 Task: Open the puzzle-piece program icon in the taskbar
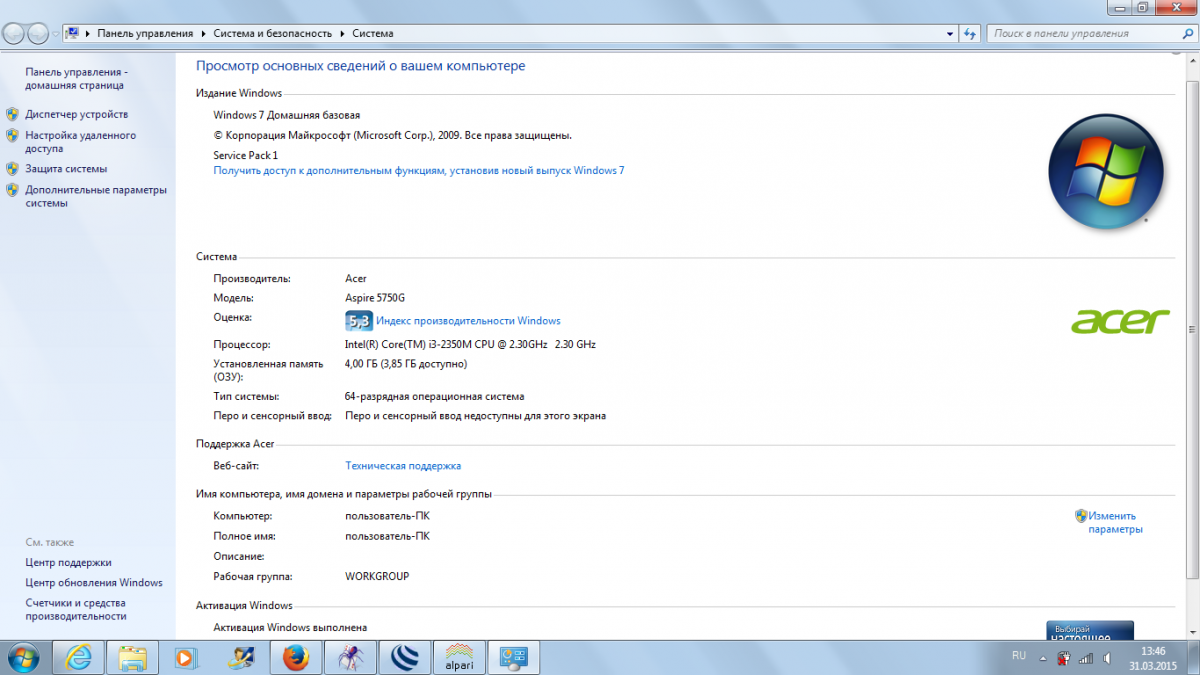tap(241, 658)
